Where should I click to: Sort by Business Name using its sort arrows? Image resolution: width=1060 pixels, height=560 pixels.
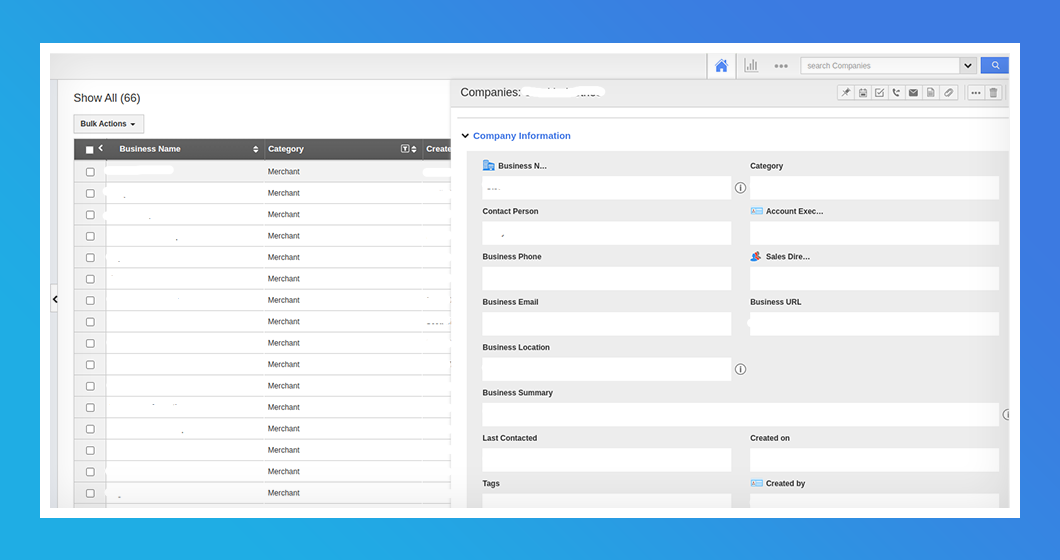256,149
